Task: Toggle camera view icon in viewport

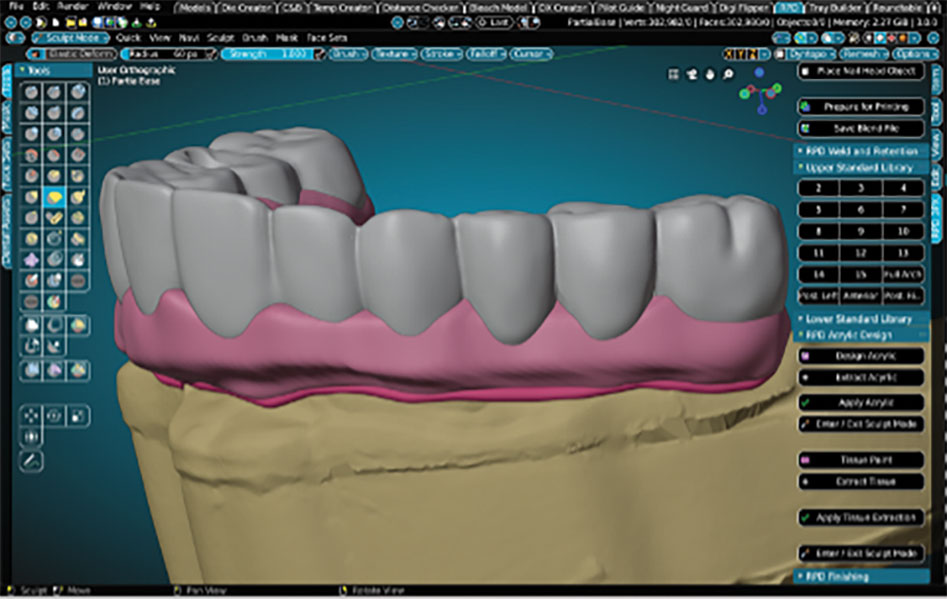Action: pyautogui.click(x=692, y=73)
